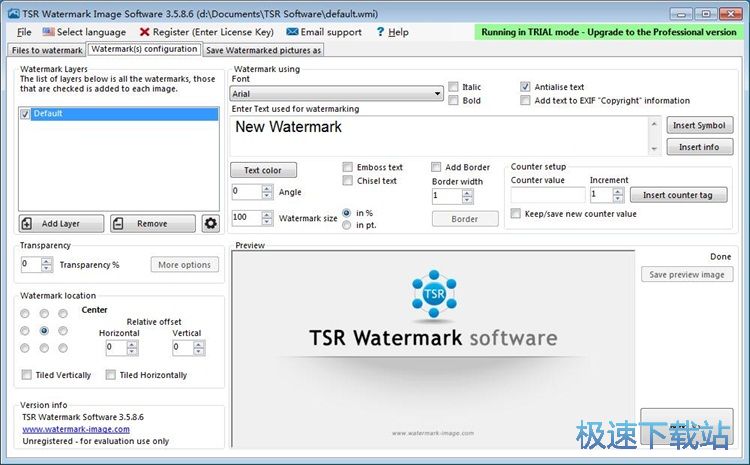
Task: Enable Chisel text checkbox
Action: click(348, 180)
